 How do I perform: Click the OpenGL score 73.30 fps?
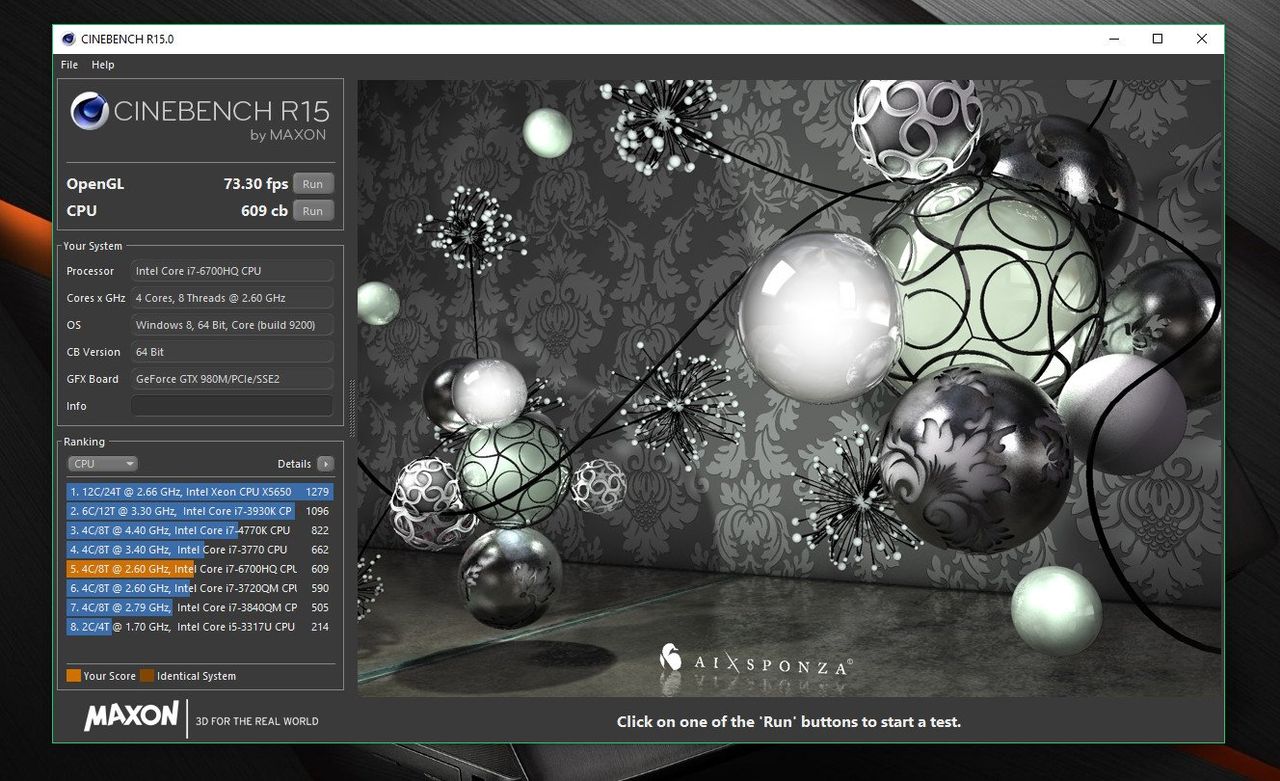click(x=256, y=184)
